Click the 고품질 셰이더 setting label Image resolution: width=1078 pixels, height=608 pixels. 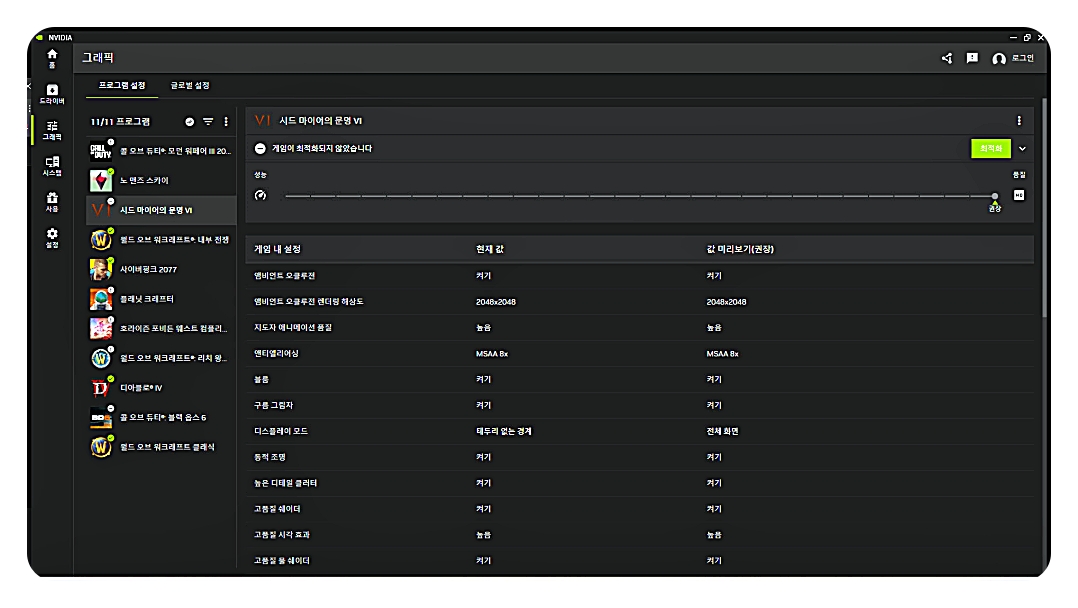[277, 509]
